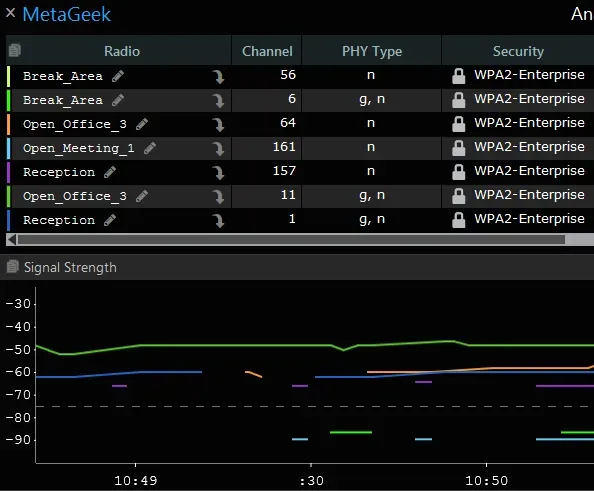This screenshot has width=594, height=491.
Task: Click the lock icon in the channel 157 row
Action: pos(458,172)
